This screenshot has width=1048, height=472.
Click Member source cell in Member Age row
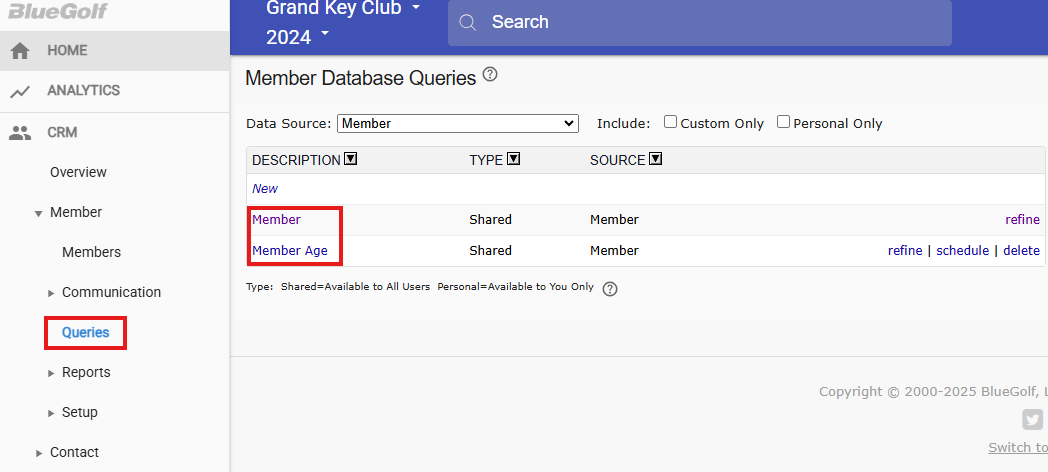point(614,251)
